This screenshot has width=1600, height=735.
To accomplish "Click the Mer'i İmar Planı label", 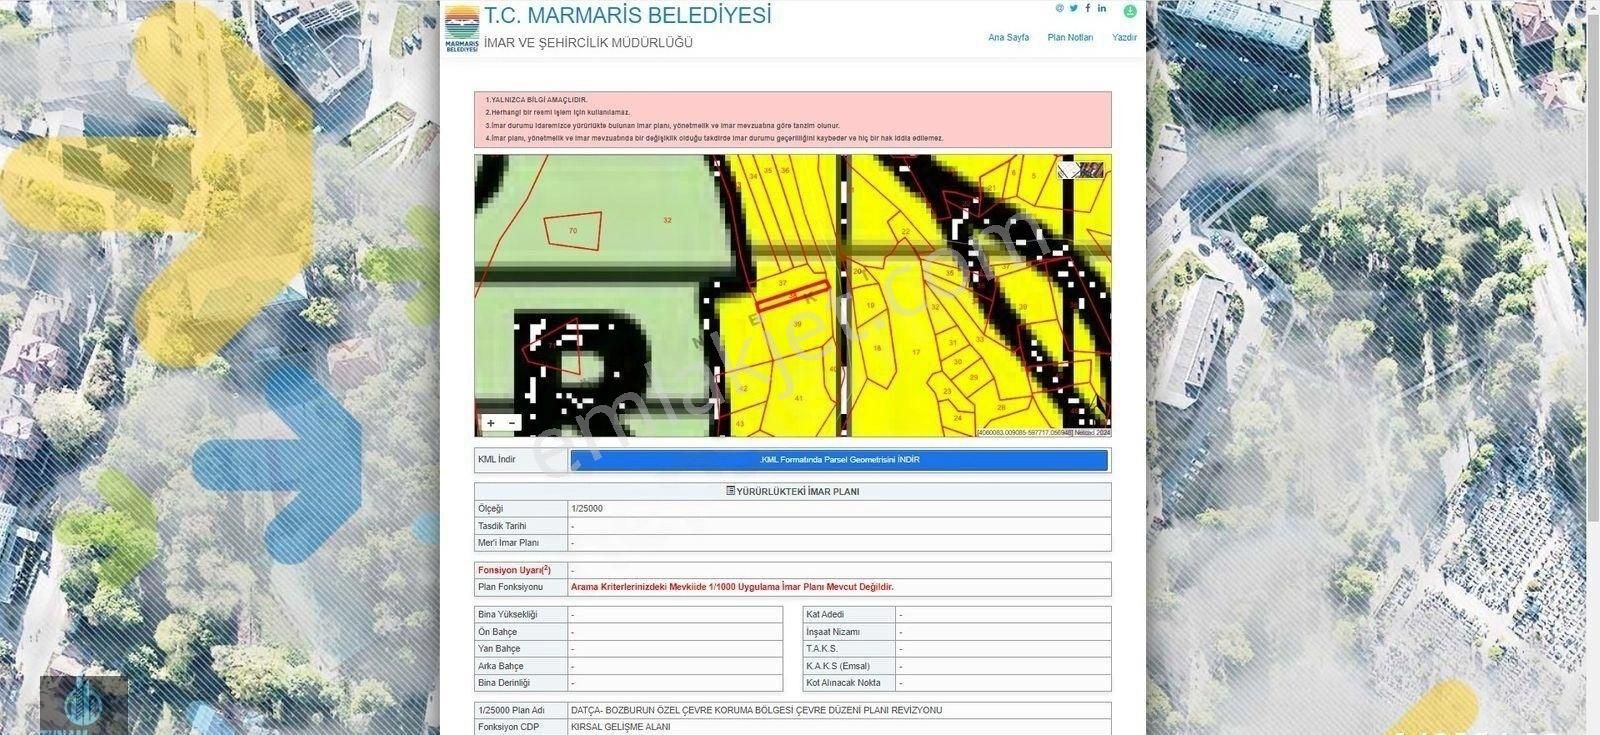I will tap(508, 543).
